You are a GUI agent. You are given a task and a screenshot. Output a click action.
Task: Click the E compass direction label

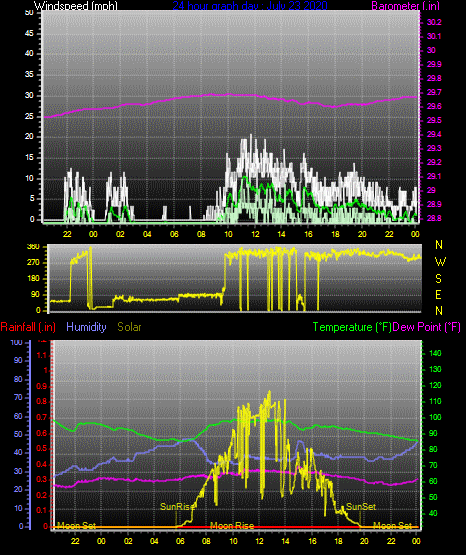coord(438,295)
